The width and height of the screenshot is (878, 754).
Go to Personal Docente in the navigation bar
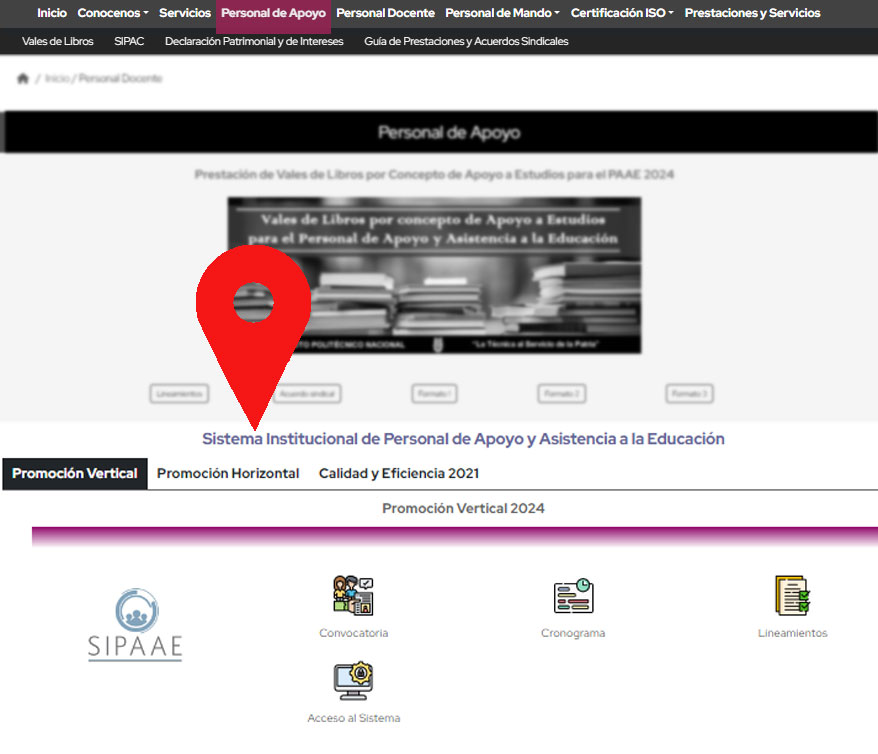click(385, 13)
